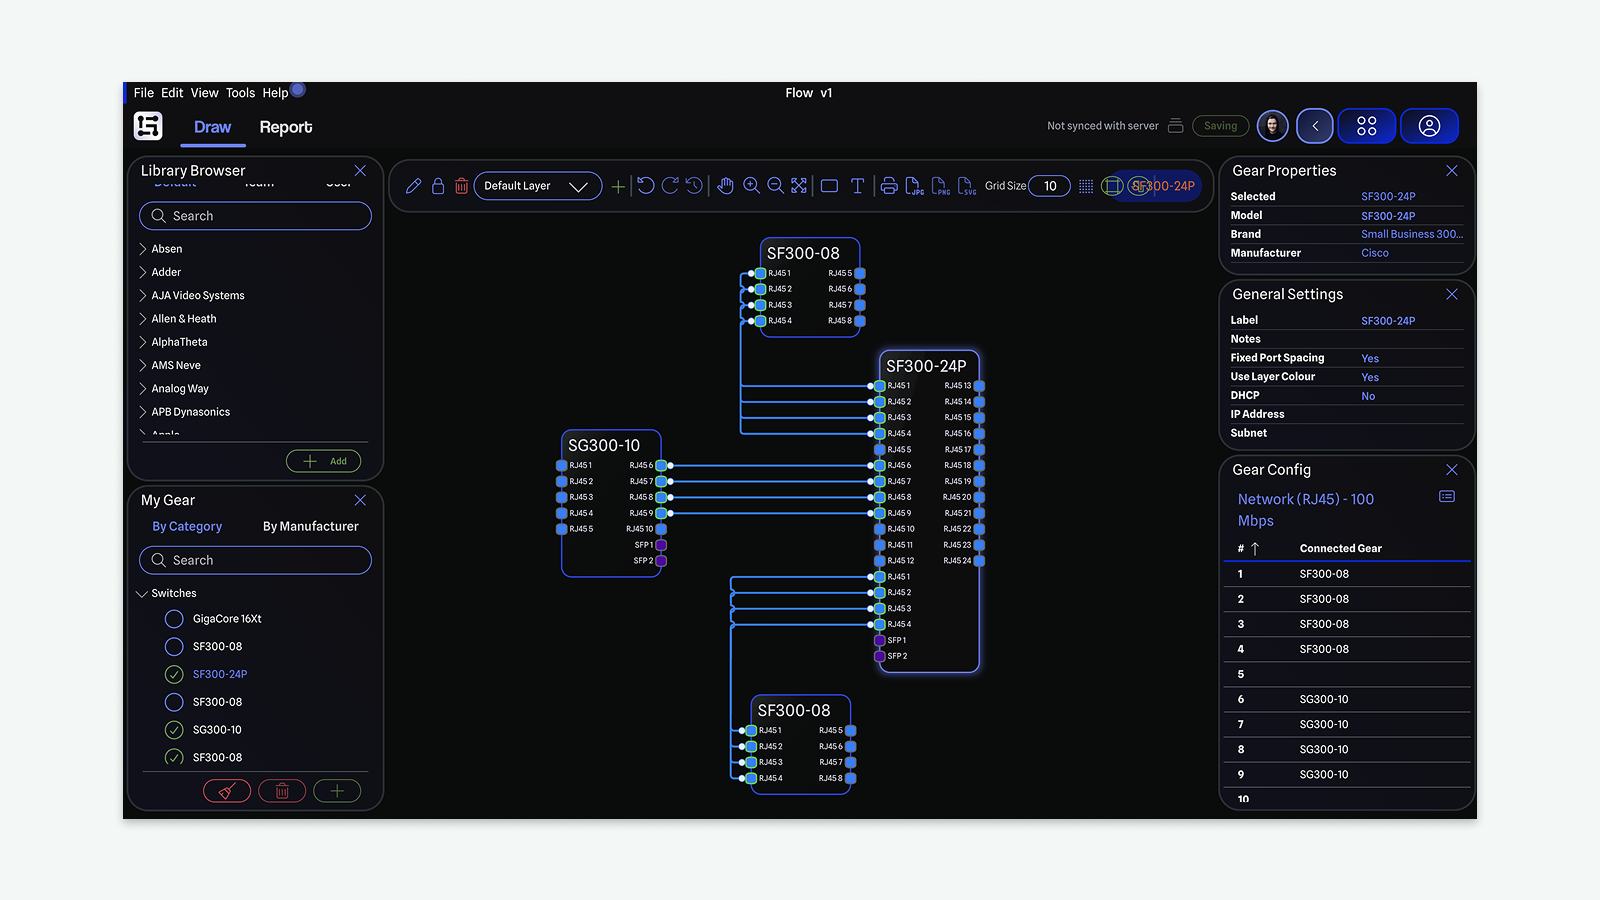Open the account profile button

pyautogui.click(x=1430, y=126)
